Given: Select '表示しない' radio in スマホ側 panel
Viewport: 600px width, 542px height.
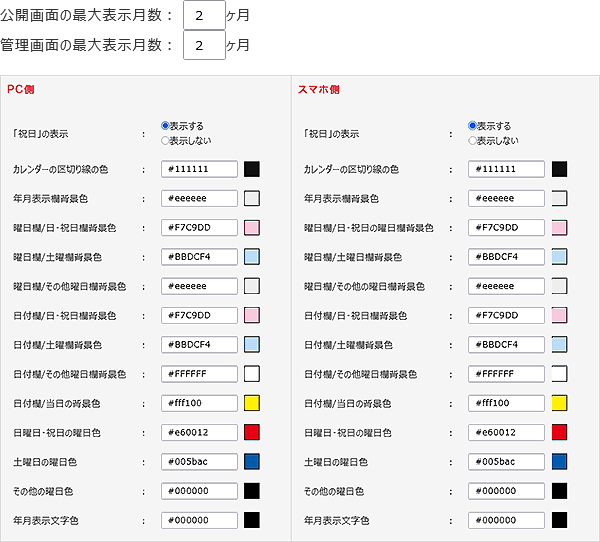Looking at the screenshot, I should pos(473,141).
